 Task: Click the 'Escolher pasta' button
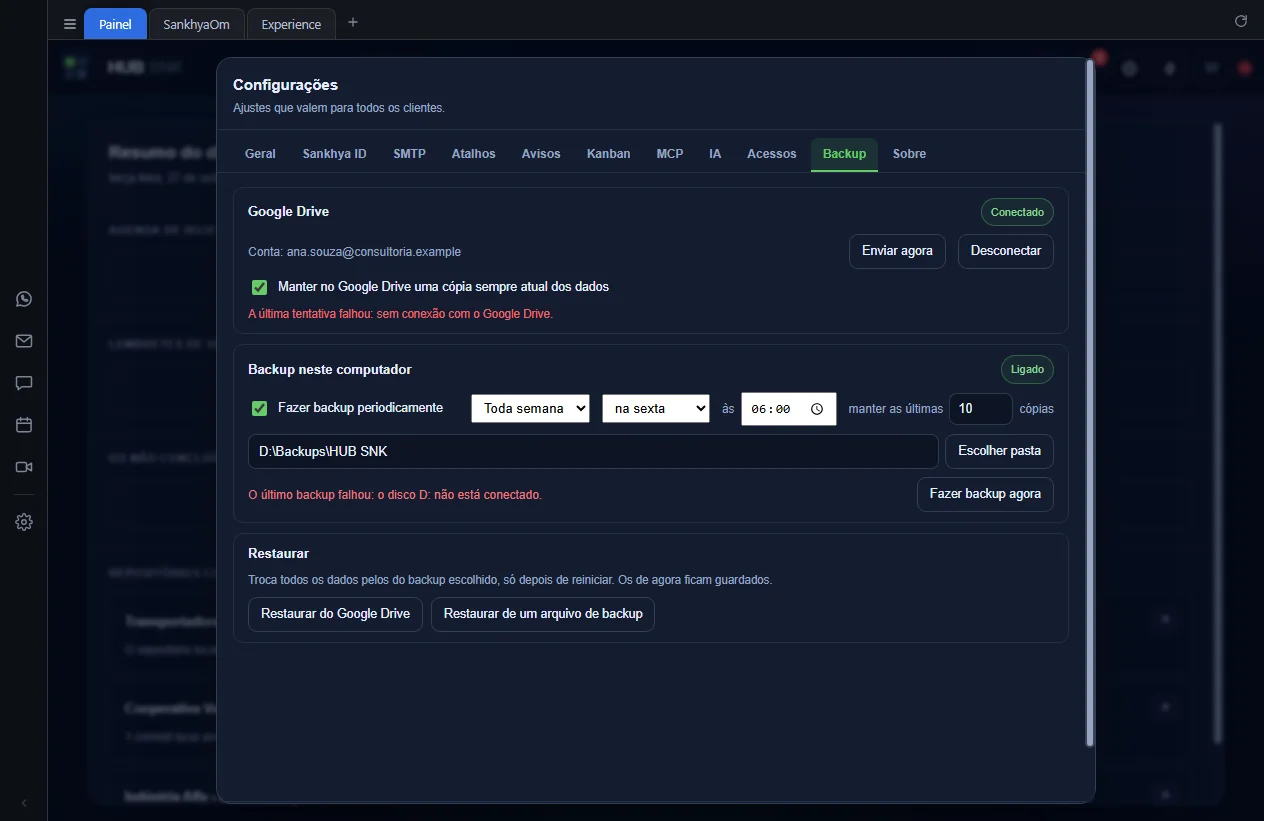(999, 451)
